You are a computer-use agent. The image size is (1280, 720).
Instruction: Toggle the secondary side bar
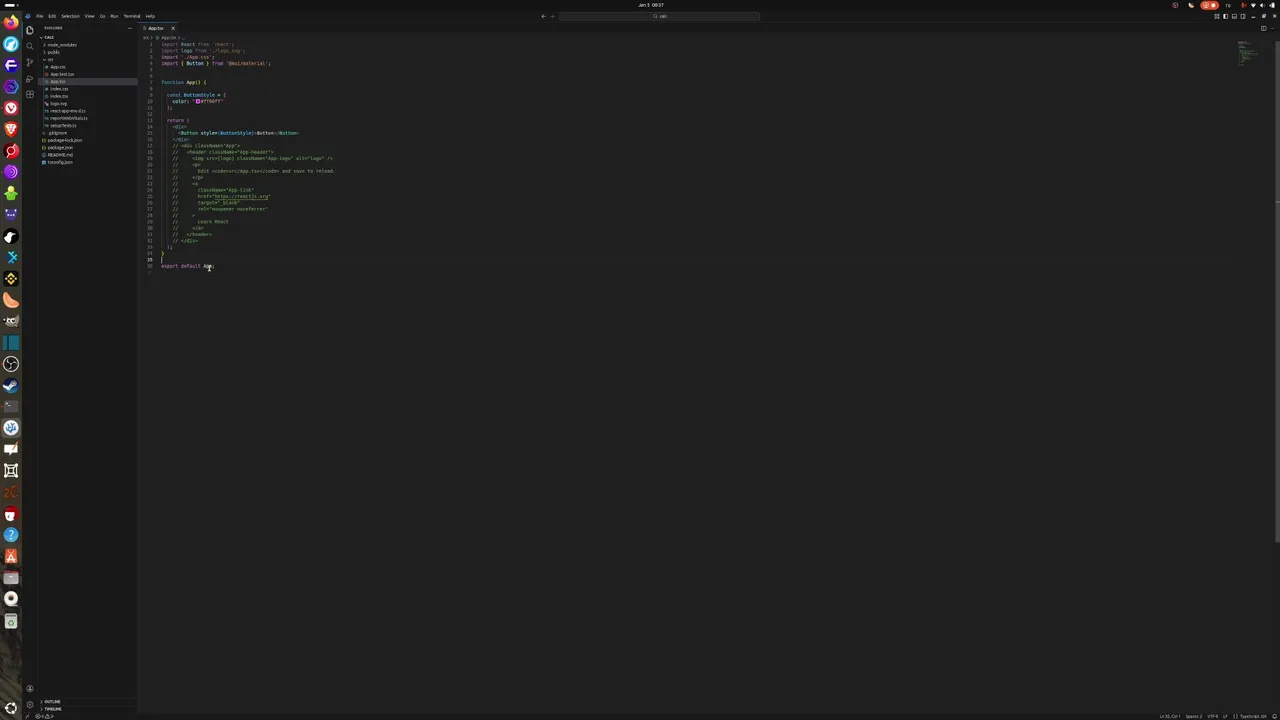click(1243, 16)
